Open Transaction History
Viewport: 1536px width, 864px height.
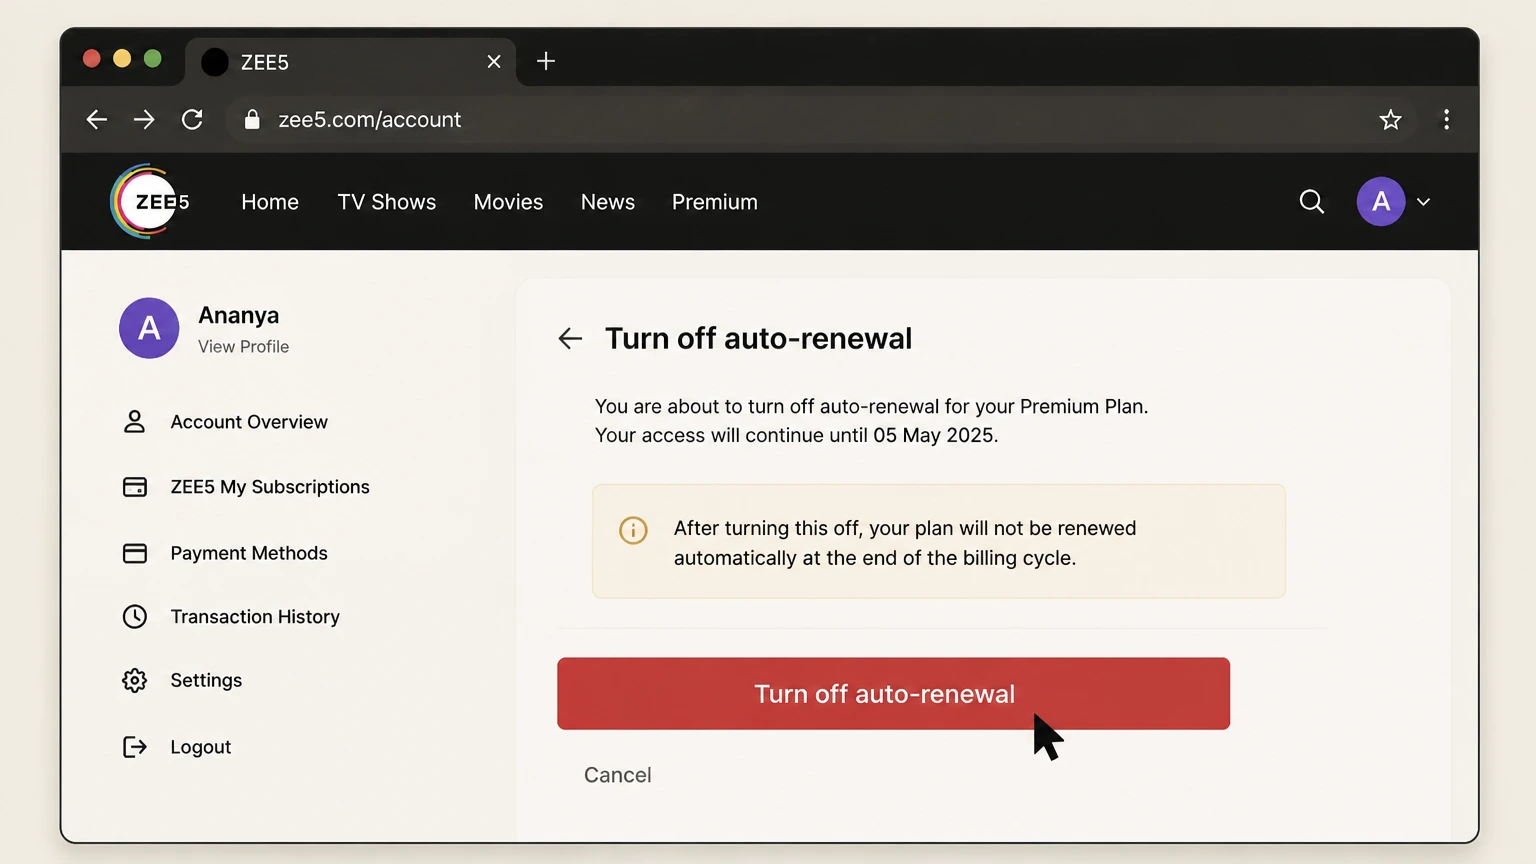(x=255, y=617)
